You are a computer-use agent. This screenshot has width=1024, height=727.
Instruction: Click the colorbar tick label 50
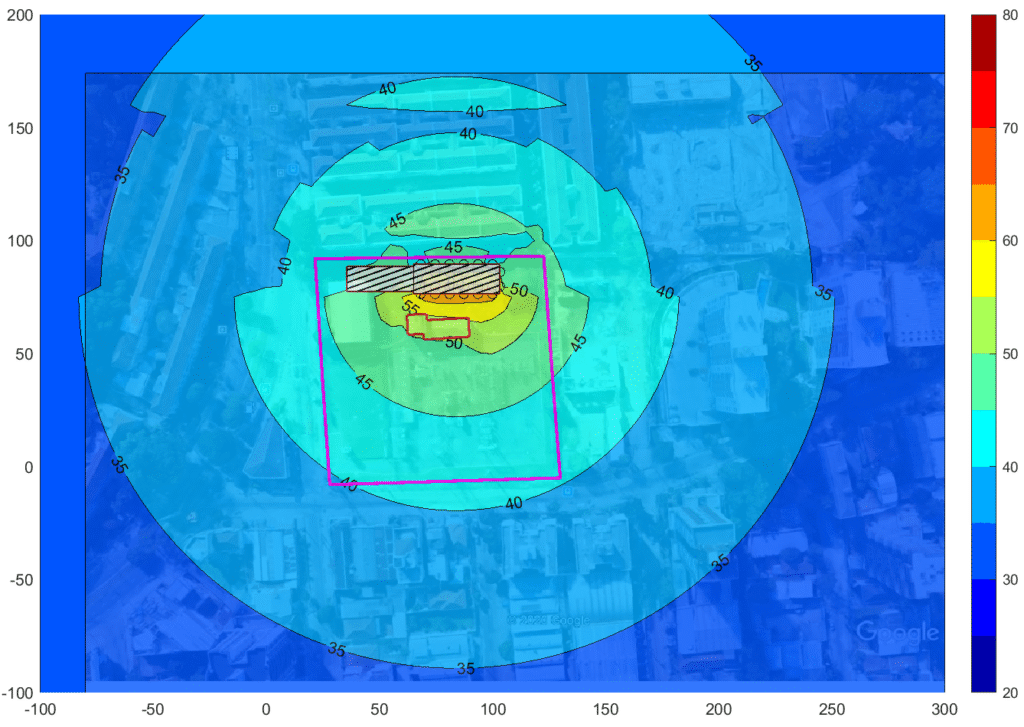point(1010,354)
